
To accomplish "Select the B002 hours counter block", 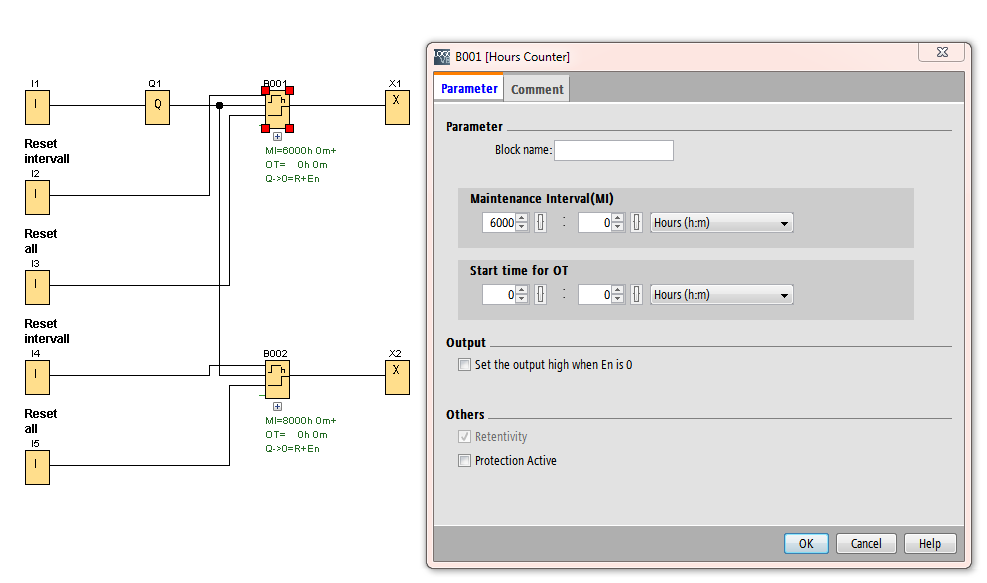I will 277,379.
